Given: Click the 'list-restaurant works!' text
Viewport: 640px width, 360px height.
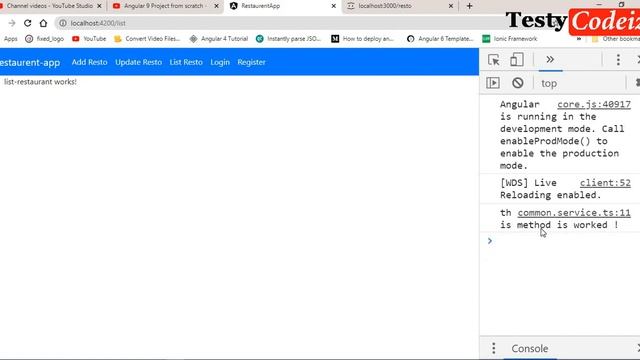Looking at the screenshot, I should coord(40,82).
